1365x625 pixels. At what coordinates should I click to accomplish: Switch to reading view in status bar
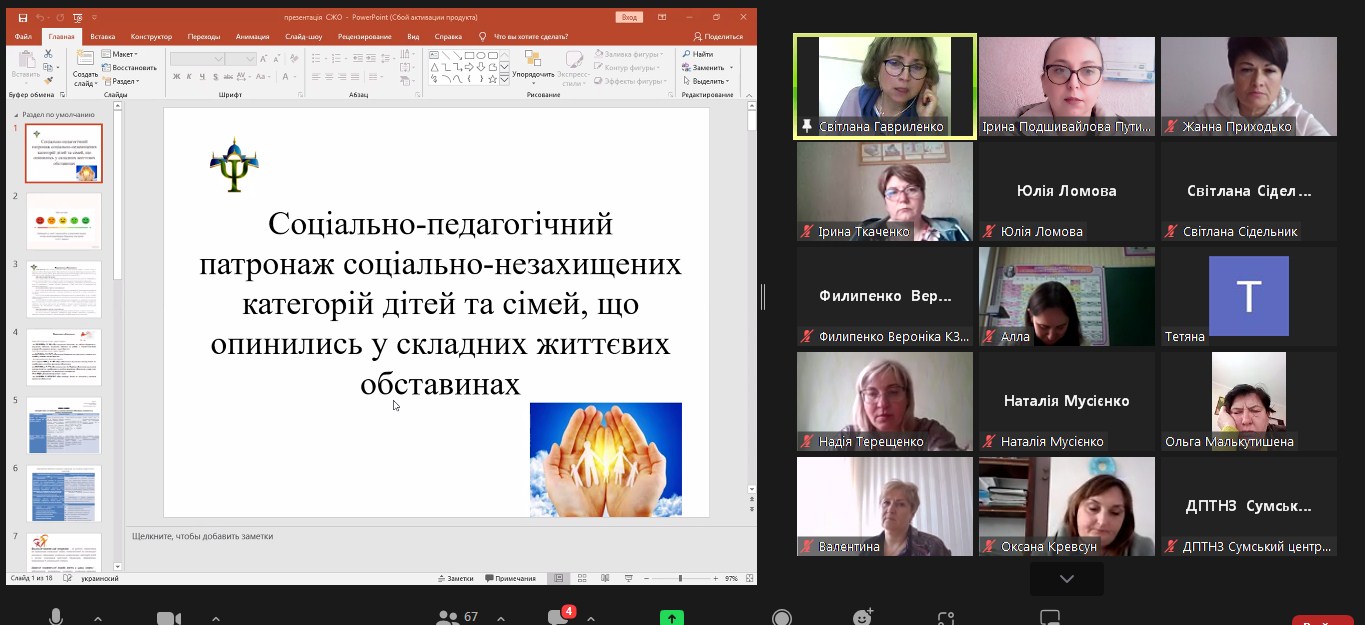pyautogui.click(x=603, y=578)
